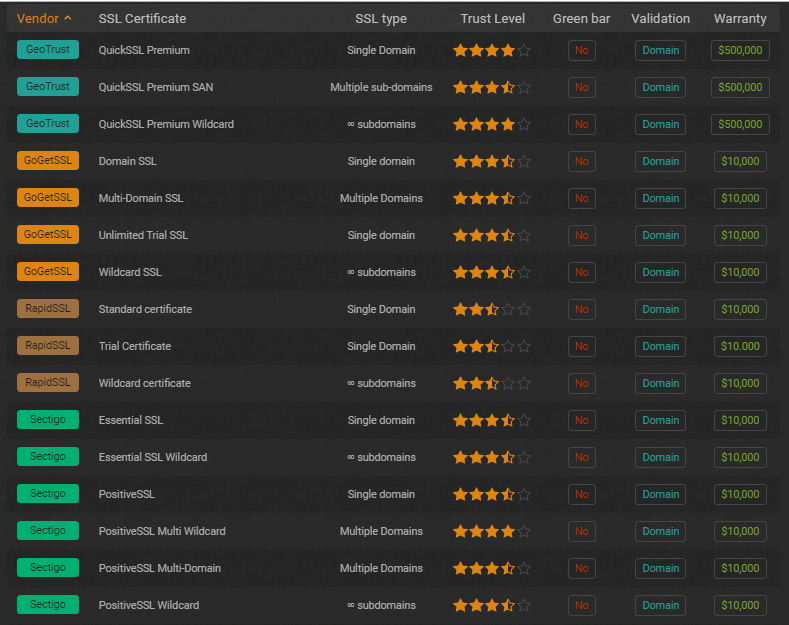Open Unlimited Trial SSL certificate
Viewport: 789px width, 625px height.
(143, 235)
